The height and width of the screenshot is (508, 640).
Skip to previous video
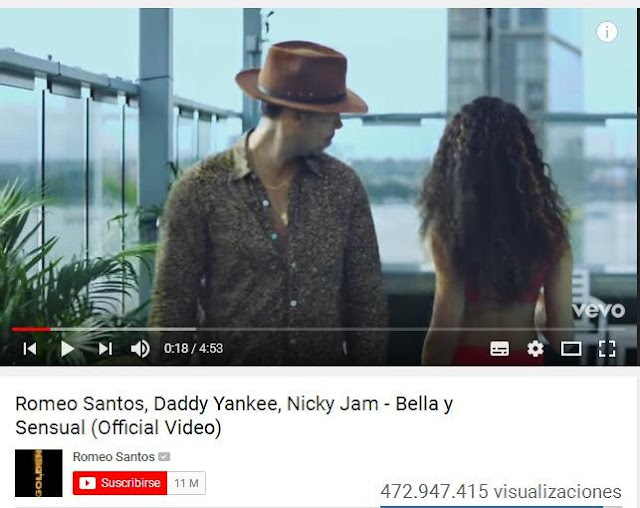(x=30, y=348)
